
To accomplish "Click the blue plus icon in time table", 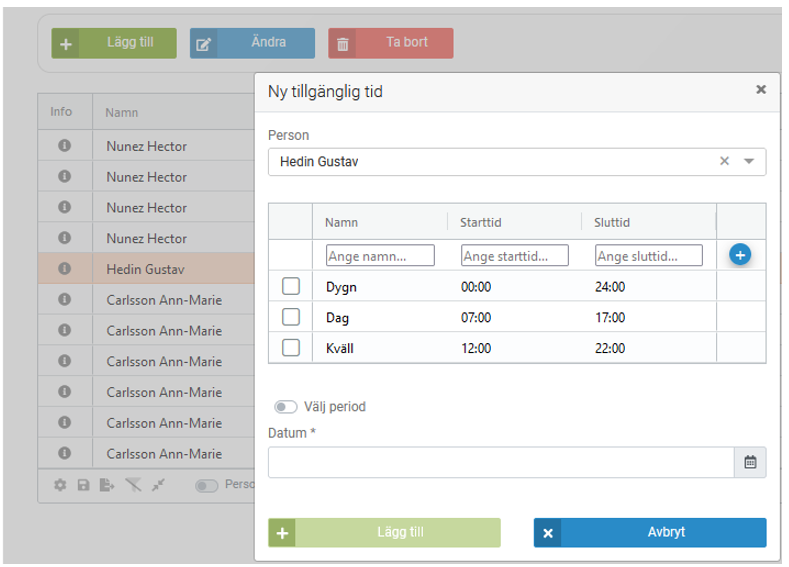I will [x=740, y=255].
